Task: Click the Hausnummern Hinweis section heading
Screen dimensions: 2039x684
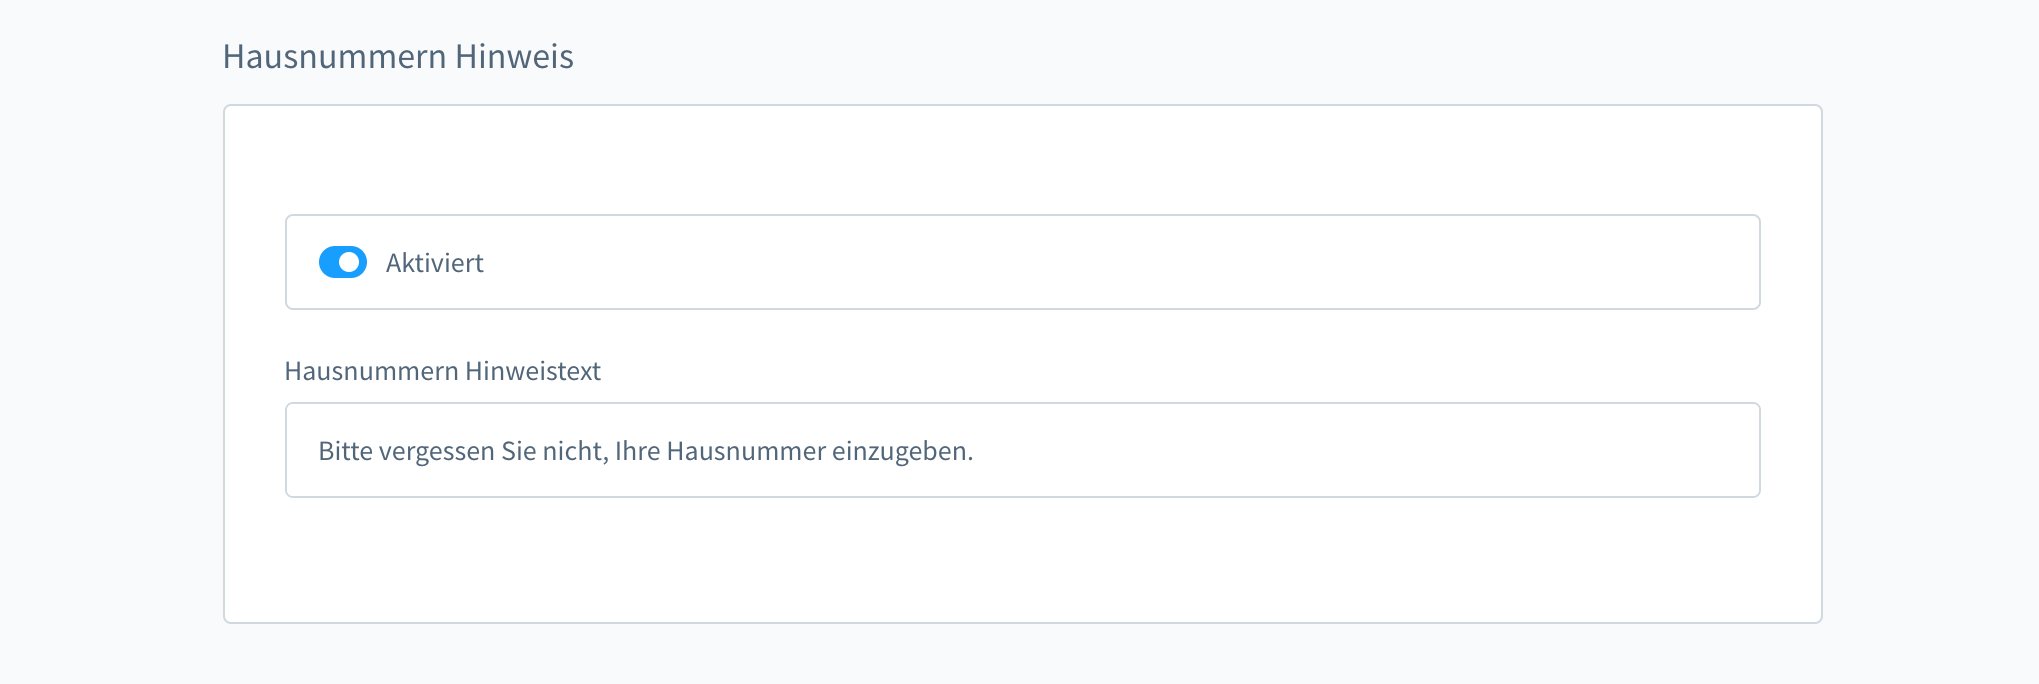Action: click(x=398, y=57)
